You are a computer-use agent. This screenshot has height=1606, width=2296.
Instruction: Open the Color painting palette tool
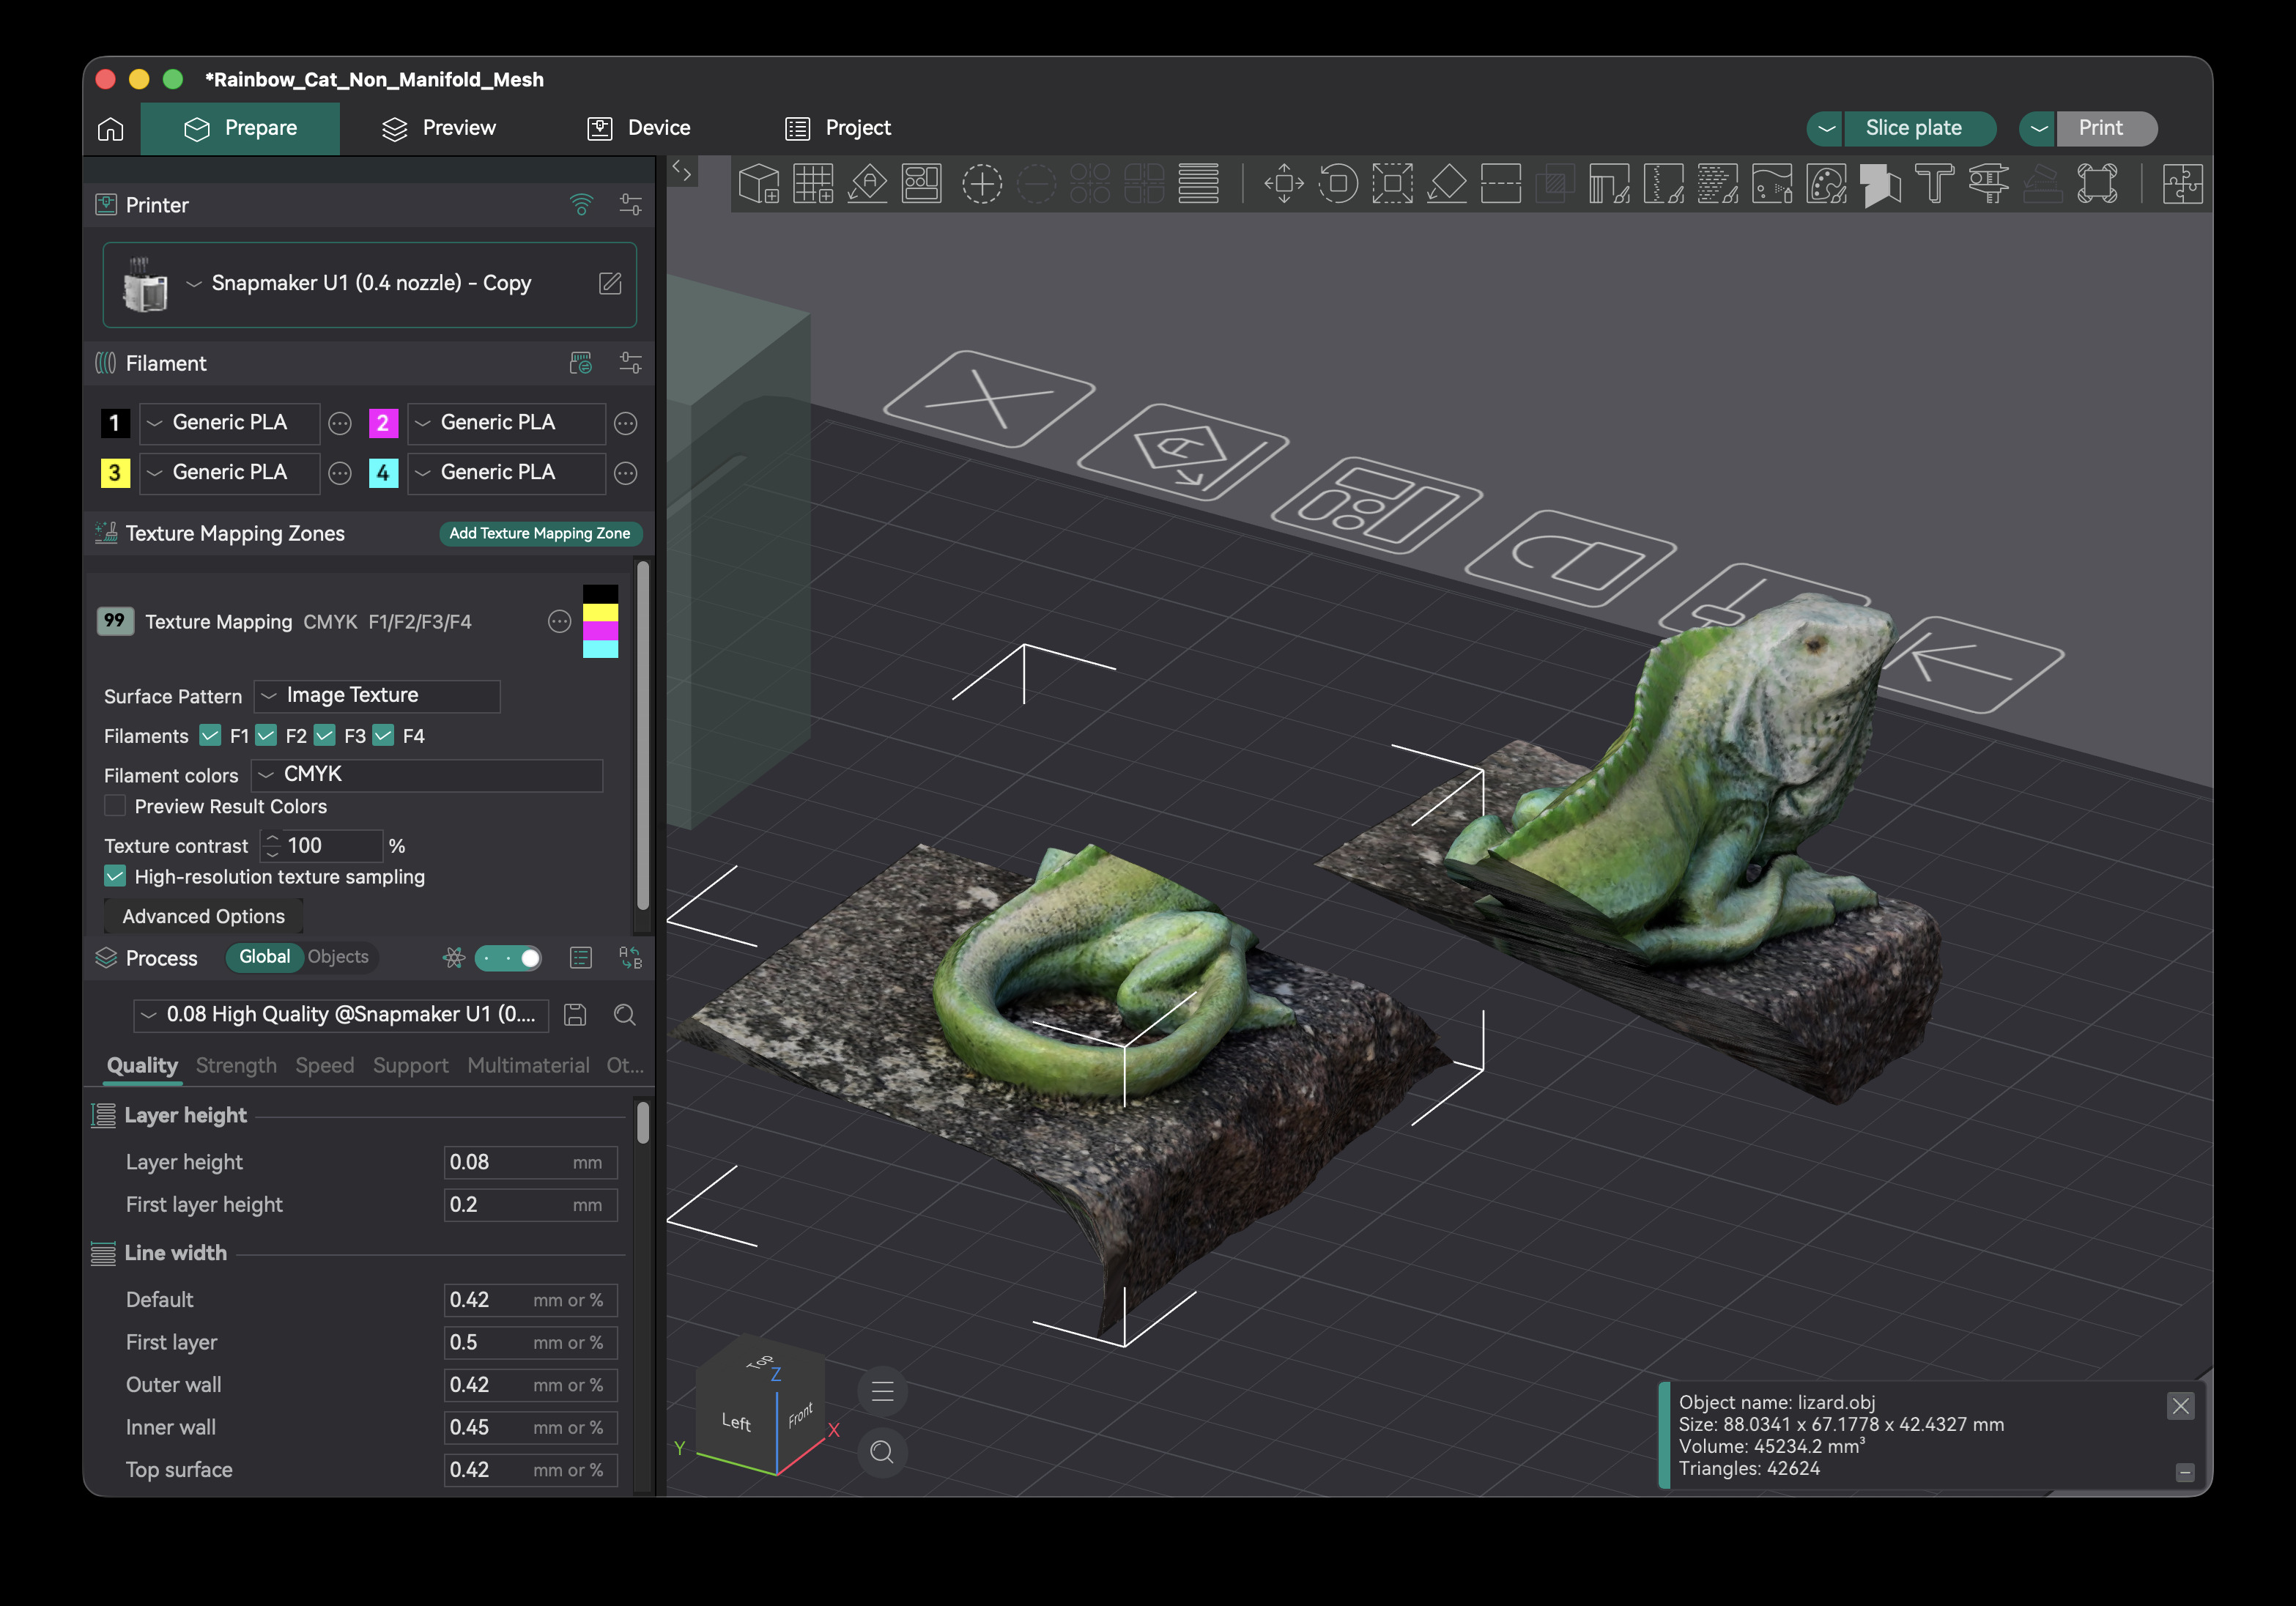point(1826,184)
